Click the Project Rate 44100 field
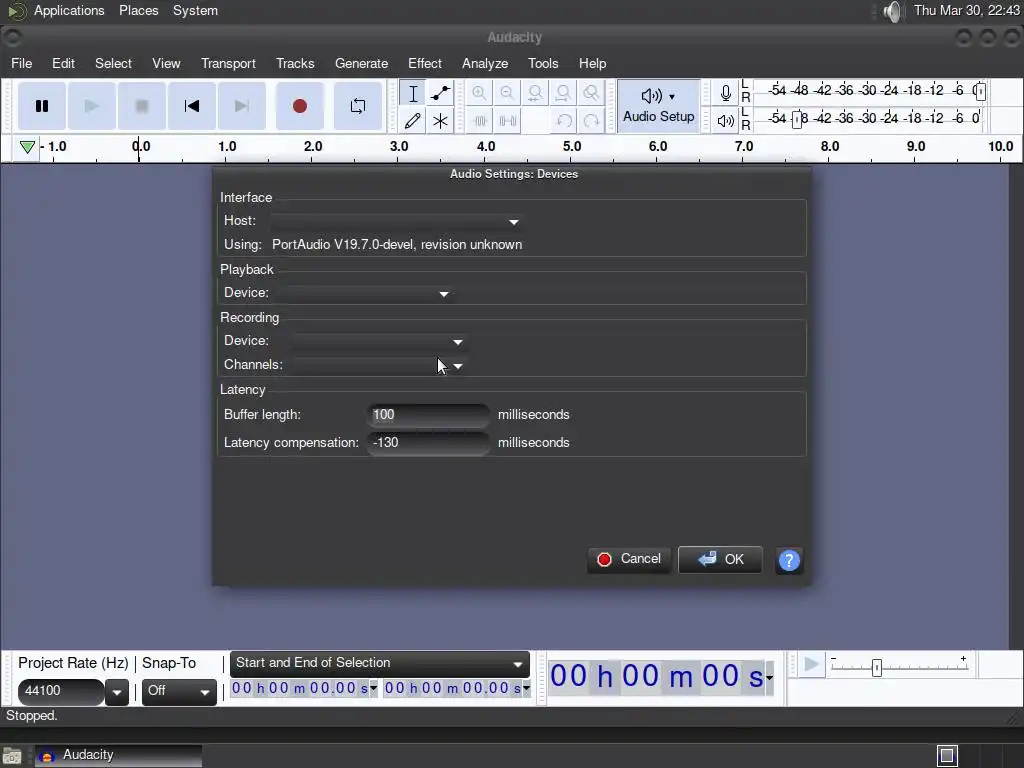Image resolution: width=1024 pixels, height=768 pixels. pos(61,692)
